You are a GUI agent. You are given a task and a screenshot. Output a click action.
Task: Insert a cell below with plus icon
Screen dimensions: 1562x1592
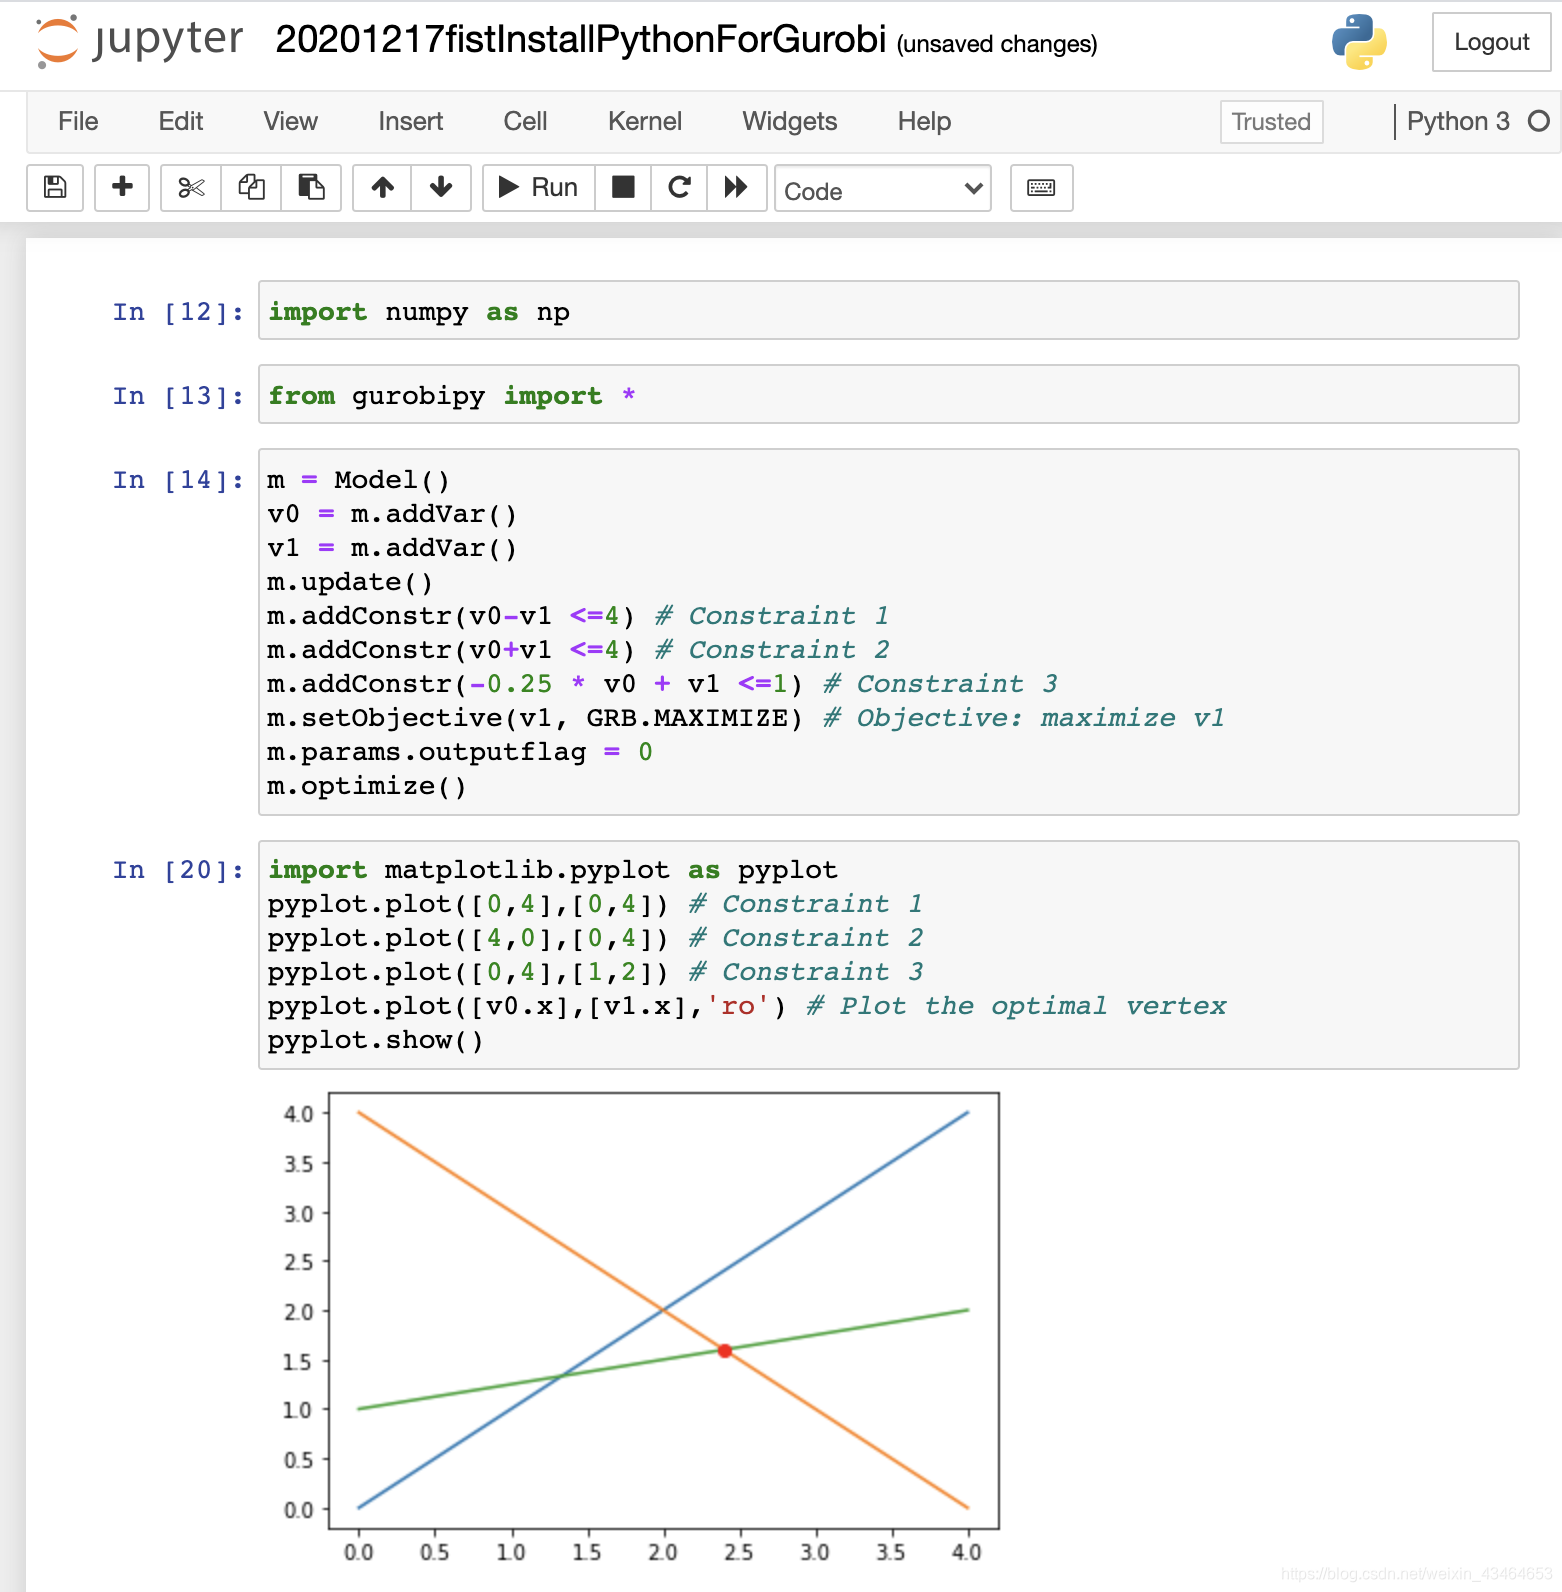click(122, 188)
